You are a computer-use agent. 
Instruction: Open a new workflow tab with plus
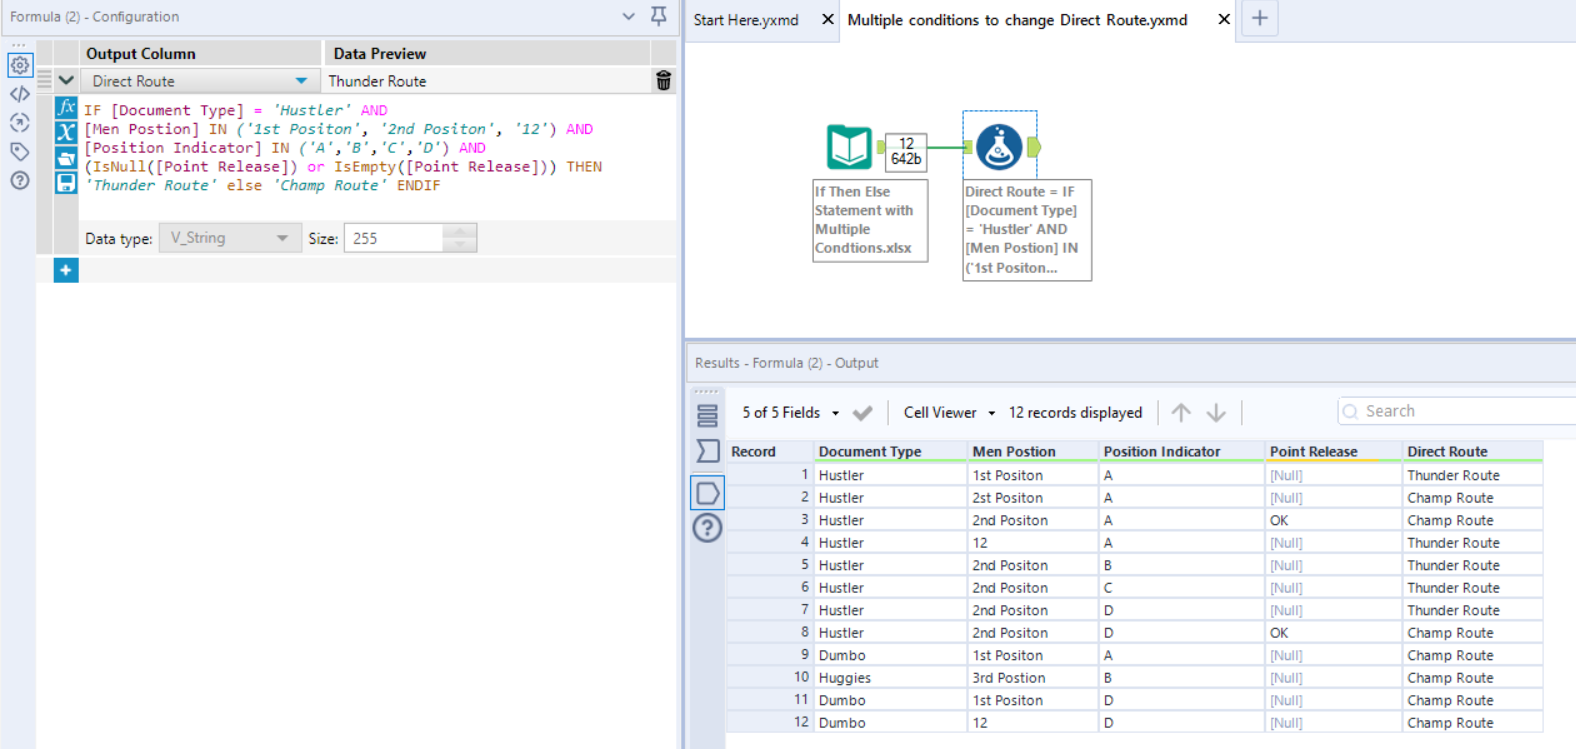(x=1260, y=19)
